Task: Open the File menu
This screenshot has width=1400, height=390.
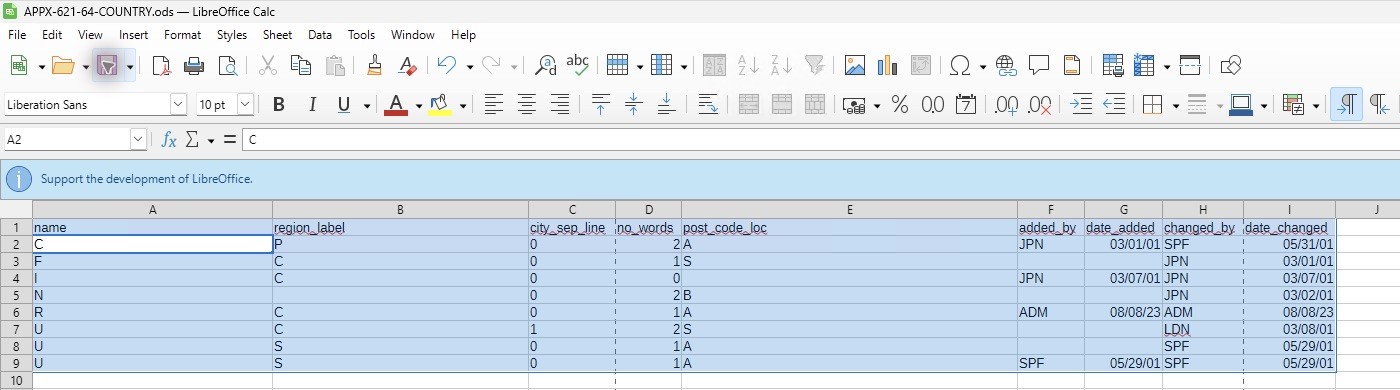Action: tap(17, 34)
